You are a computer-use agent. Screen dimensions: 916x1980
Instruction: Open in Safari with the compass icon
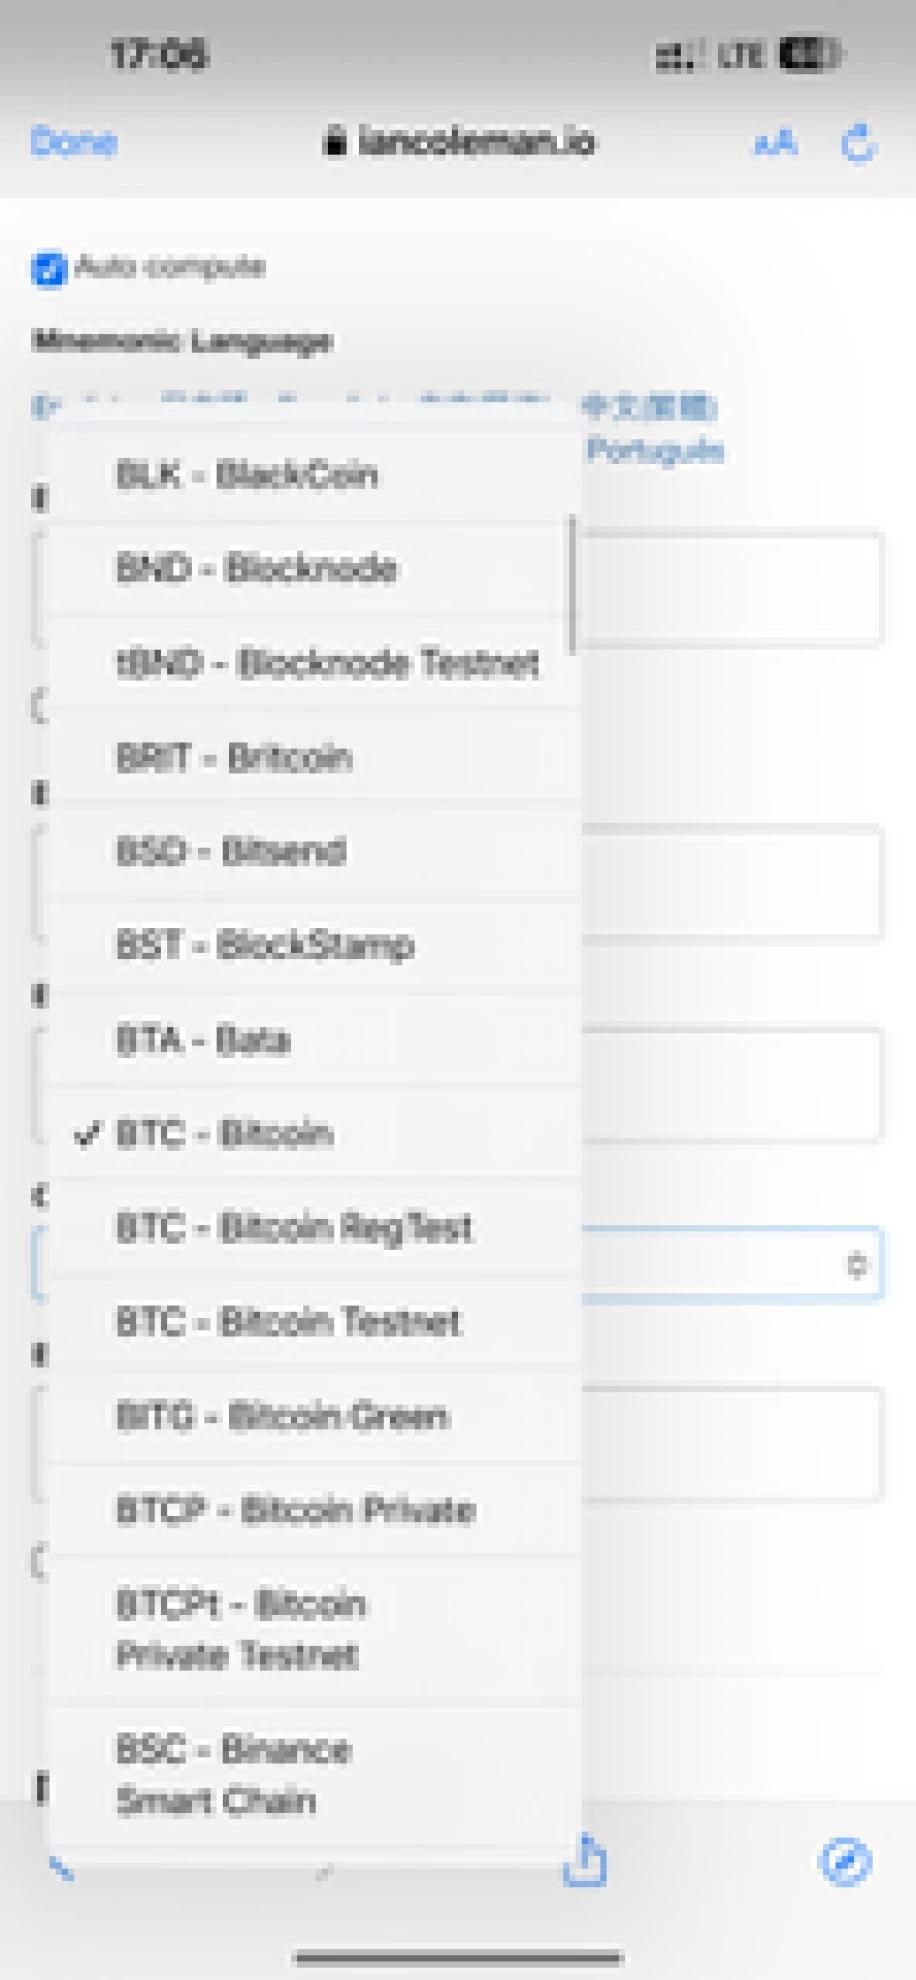[x=845, y=1861]
